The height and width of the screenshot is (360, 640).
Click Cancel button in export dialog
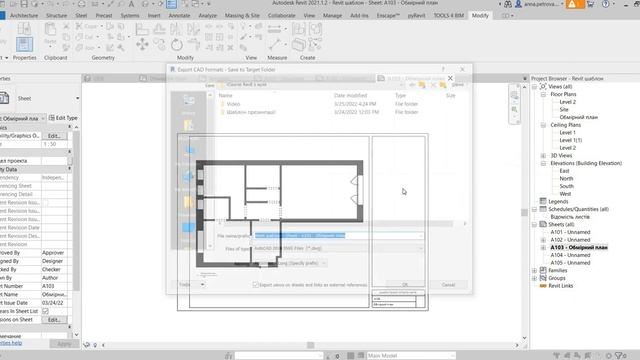[x=448, y=284]
